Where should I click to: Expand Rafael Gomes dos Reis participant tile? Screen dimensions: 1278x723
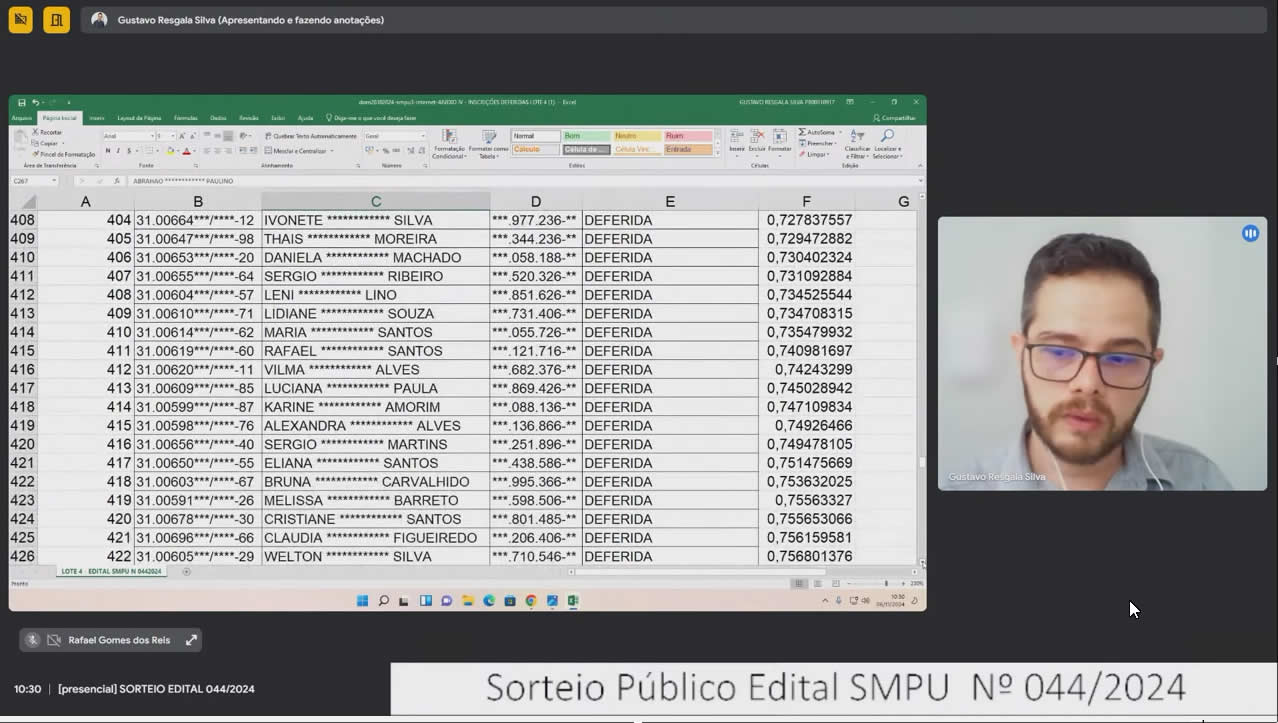[191, 640]
